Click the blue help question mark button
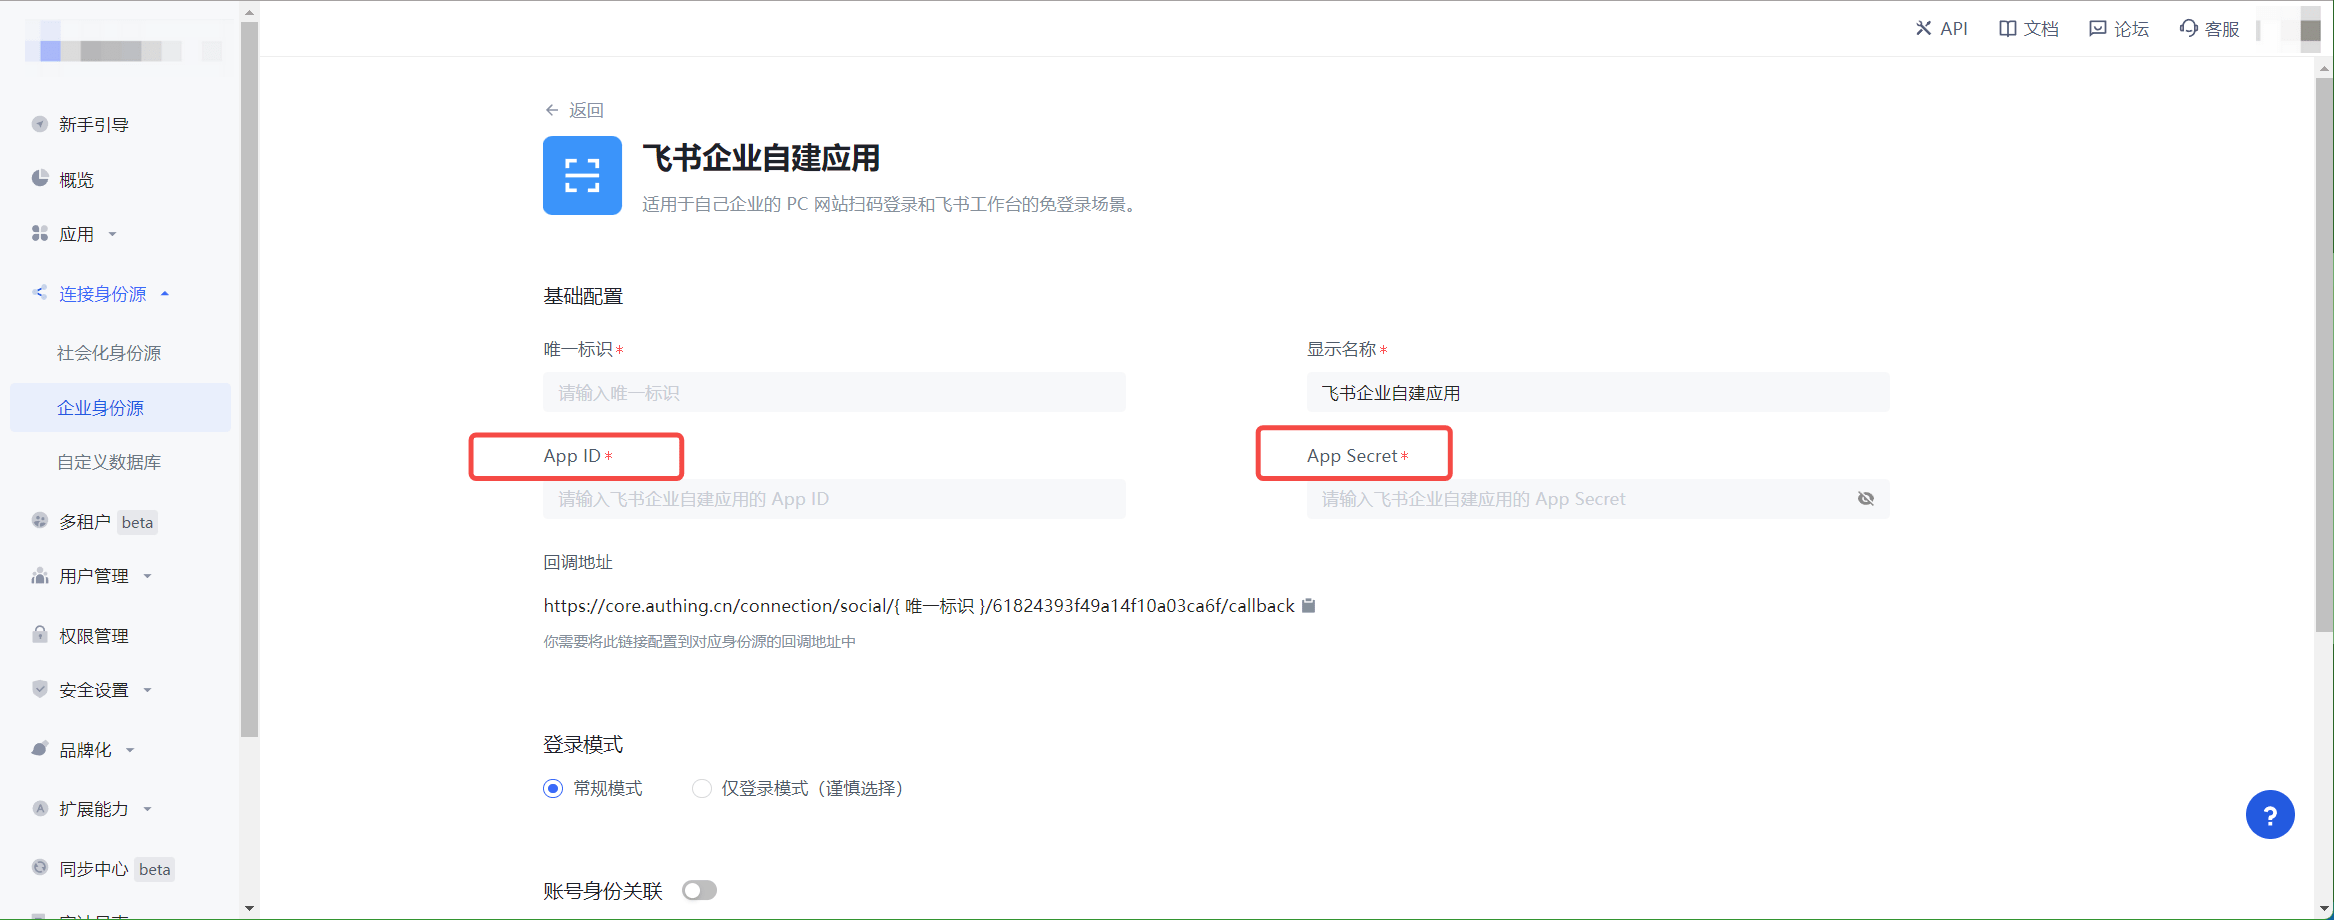The image size is (2334, 920). tap(2269, 815)
